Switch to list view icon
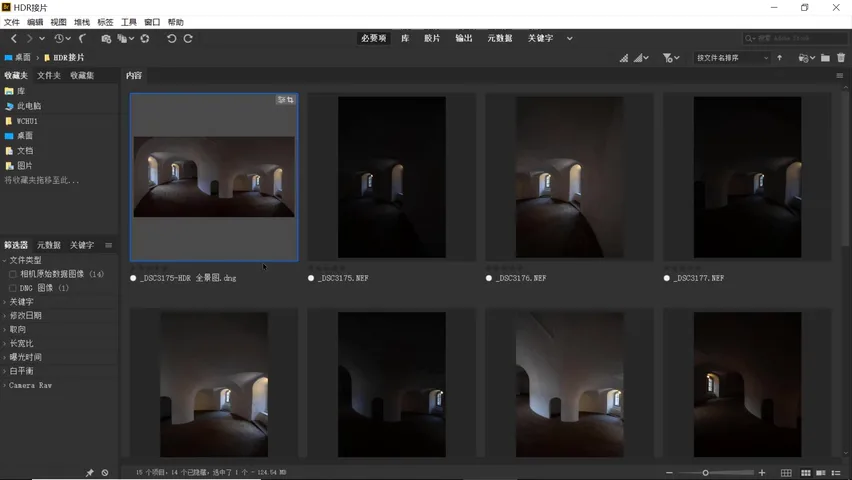 pyautogui.click(x=836, y=473)
